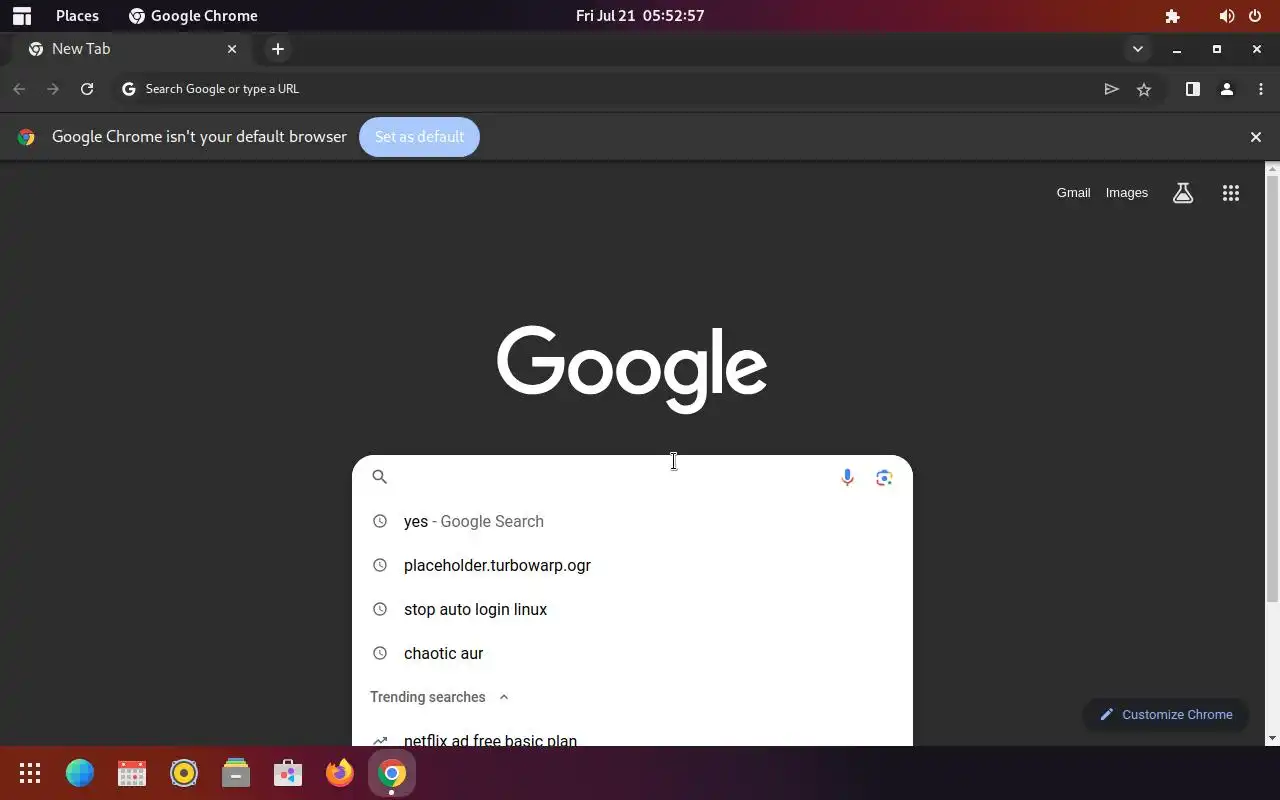Open the activities overview icon at top-left
This screenshot has width=1280, height=800.
[x=22, y=16]
